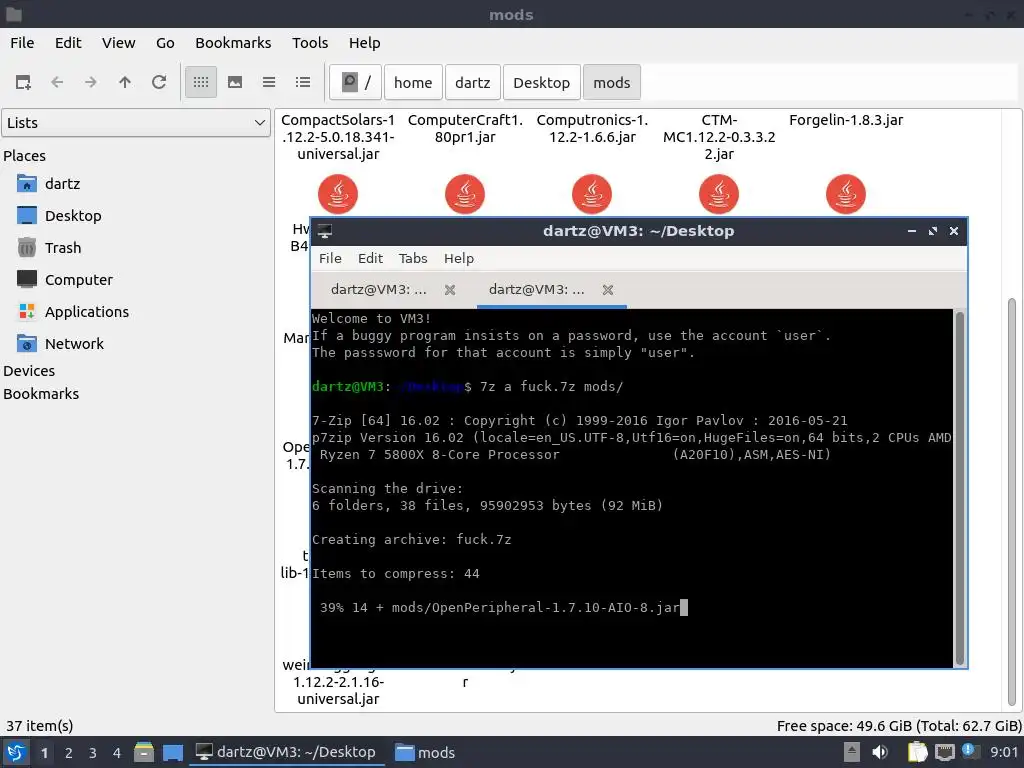Click the file manager launcher in taskbar
This screenshot has height=768, width=1024.
(x=144, y=753)
